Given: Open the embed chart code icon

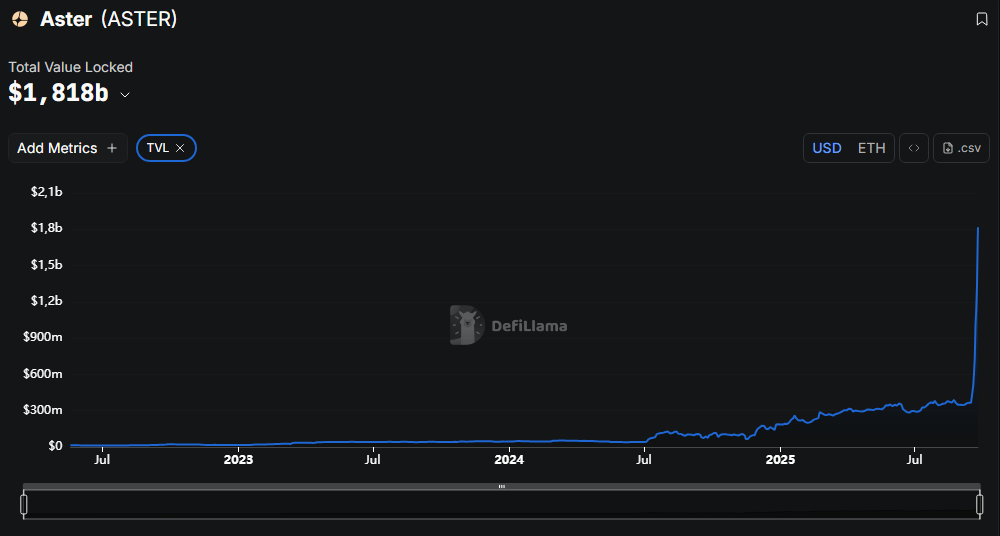Looking at the screenshot, I should tap(914, 148).
